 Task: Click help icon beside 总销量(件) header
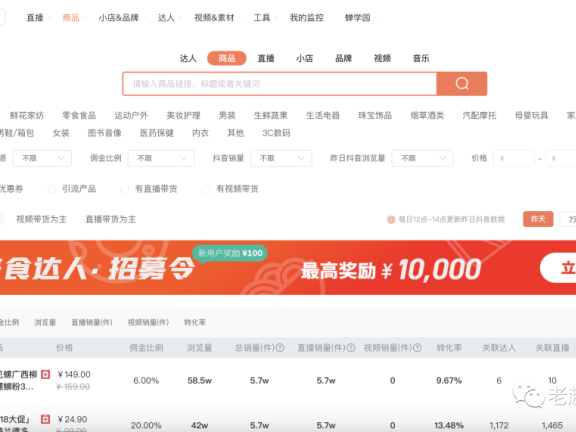pos(280,348)
